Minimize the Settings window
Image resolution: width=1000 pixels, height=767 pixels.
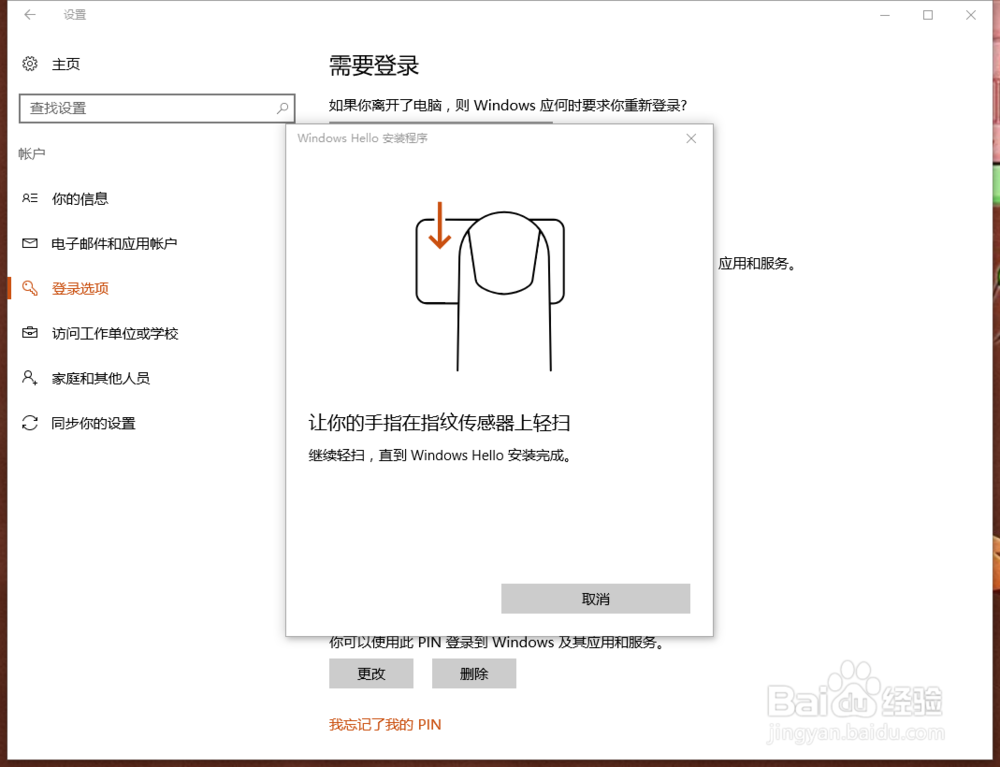pos(885,15)
